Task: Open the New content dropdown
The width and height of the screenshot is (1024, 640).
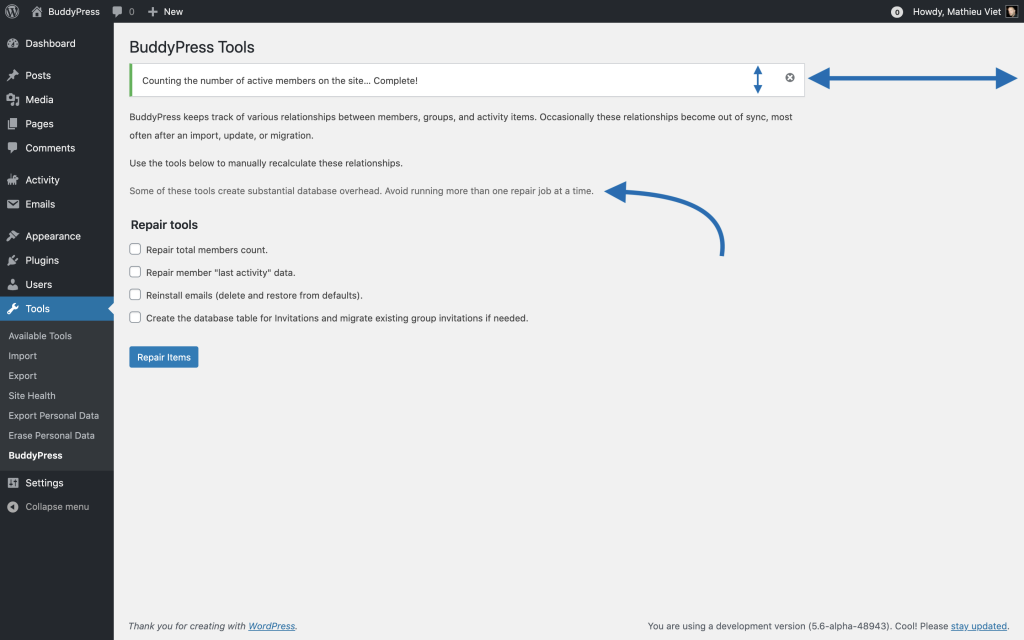Action: tap(165, 12)
